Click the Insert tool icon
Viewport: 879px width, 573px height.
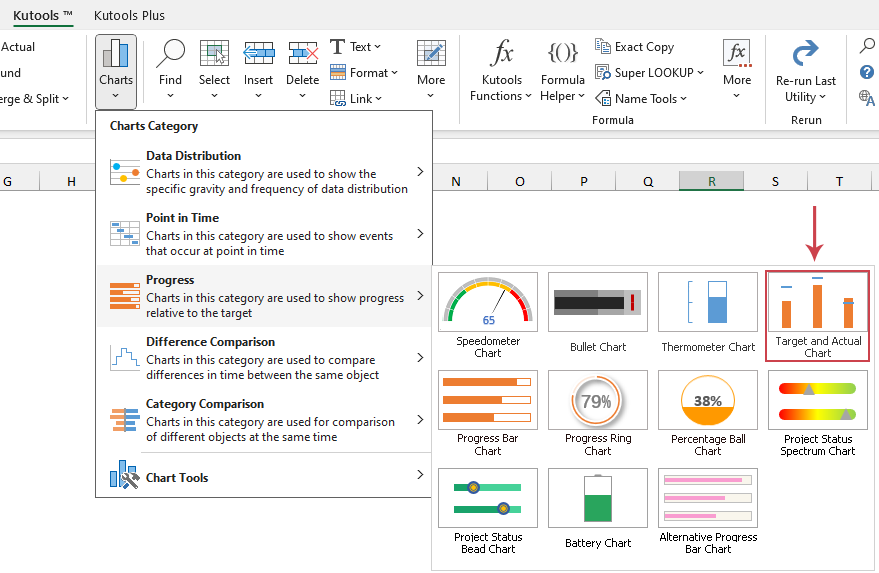coord(258,54)
